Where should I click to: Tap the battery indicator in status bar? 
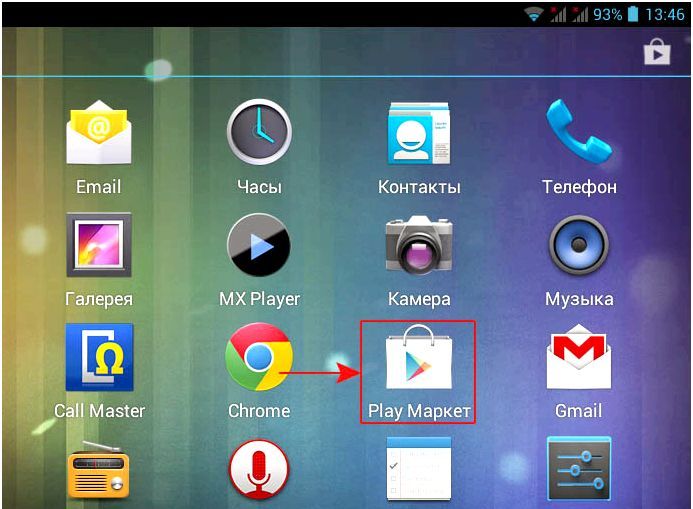[633, 14]
